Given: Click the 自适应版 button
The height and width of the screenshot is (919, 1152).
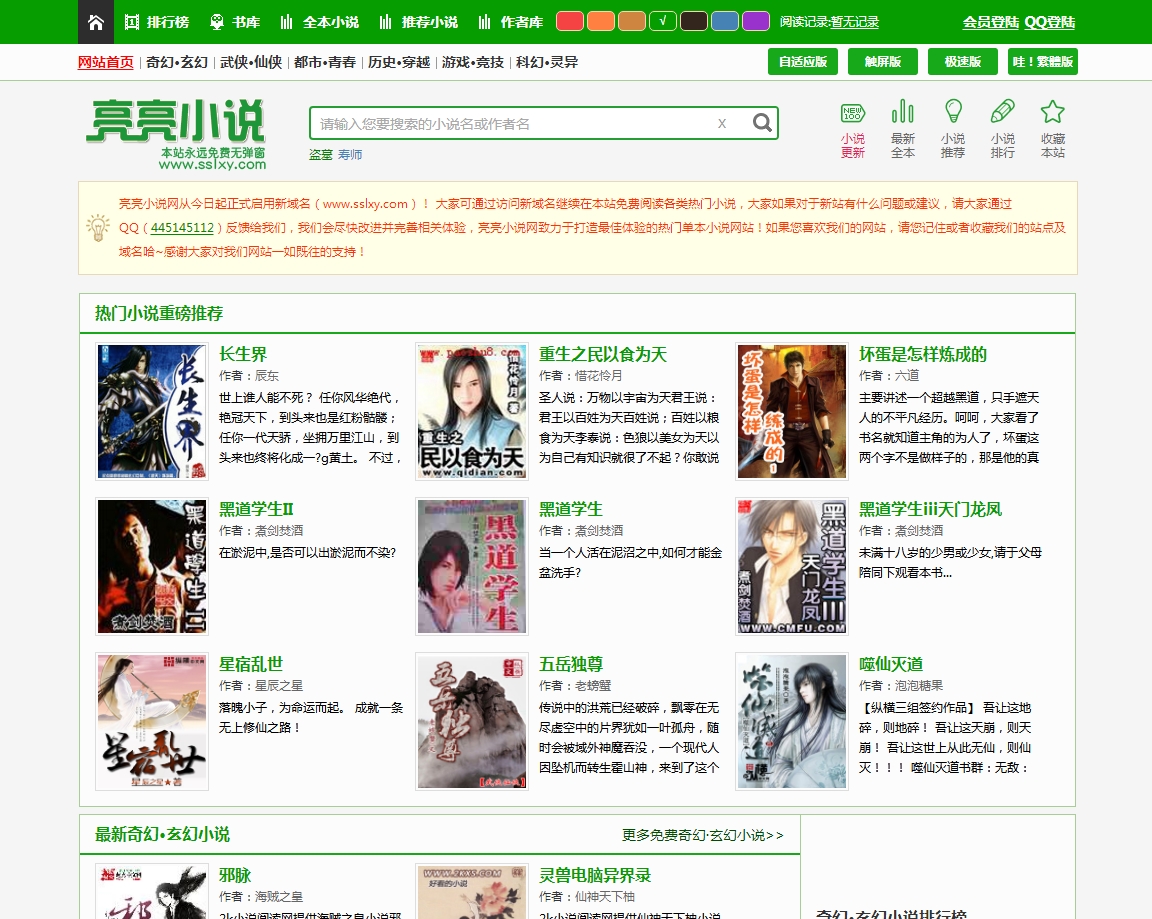Looking at the screenshot, I should (x=803, y=62).
